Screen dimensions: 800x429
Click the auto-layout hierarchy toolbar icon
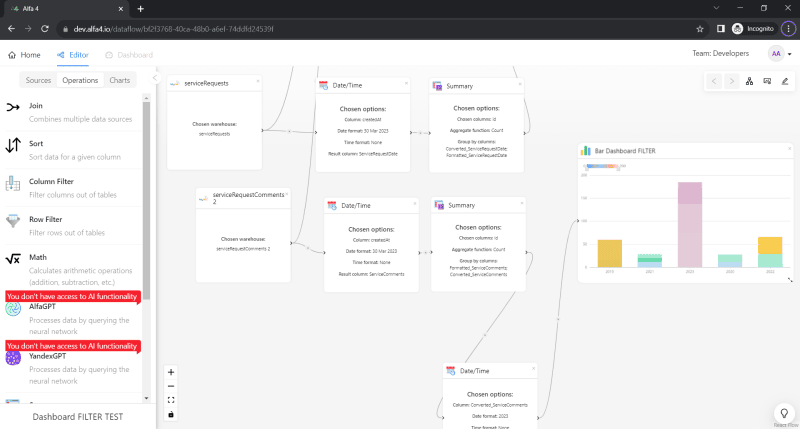750,81
